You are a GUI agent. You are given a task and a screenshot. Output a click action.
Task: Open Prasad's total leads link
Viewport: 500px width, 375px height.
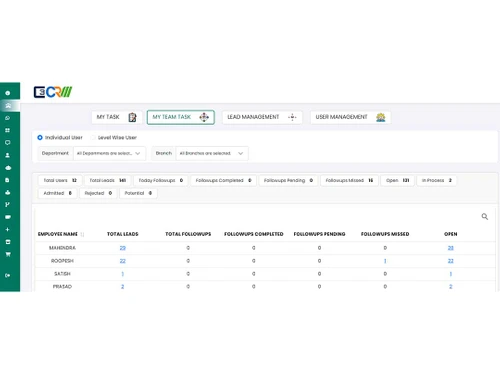(123, 287)
